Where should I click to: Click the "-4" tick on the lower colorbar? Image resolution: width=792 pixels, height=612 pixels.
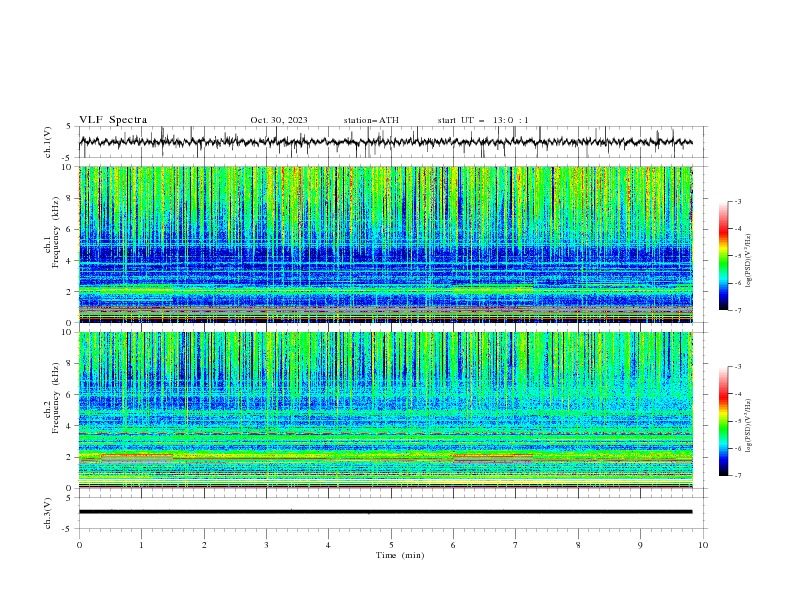coord(737,394)
